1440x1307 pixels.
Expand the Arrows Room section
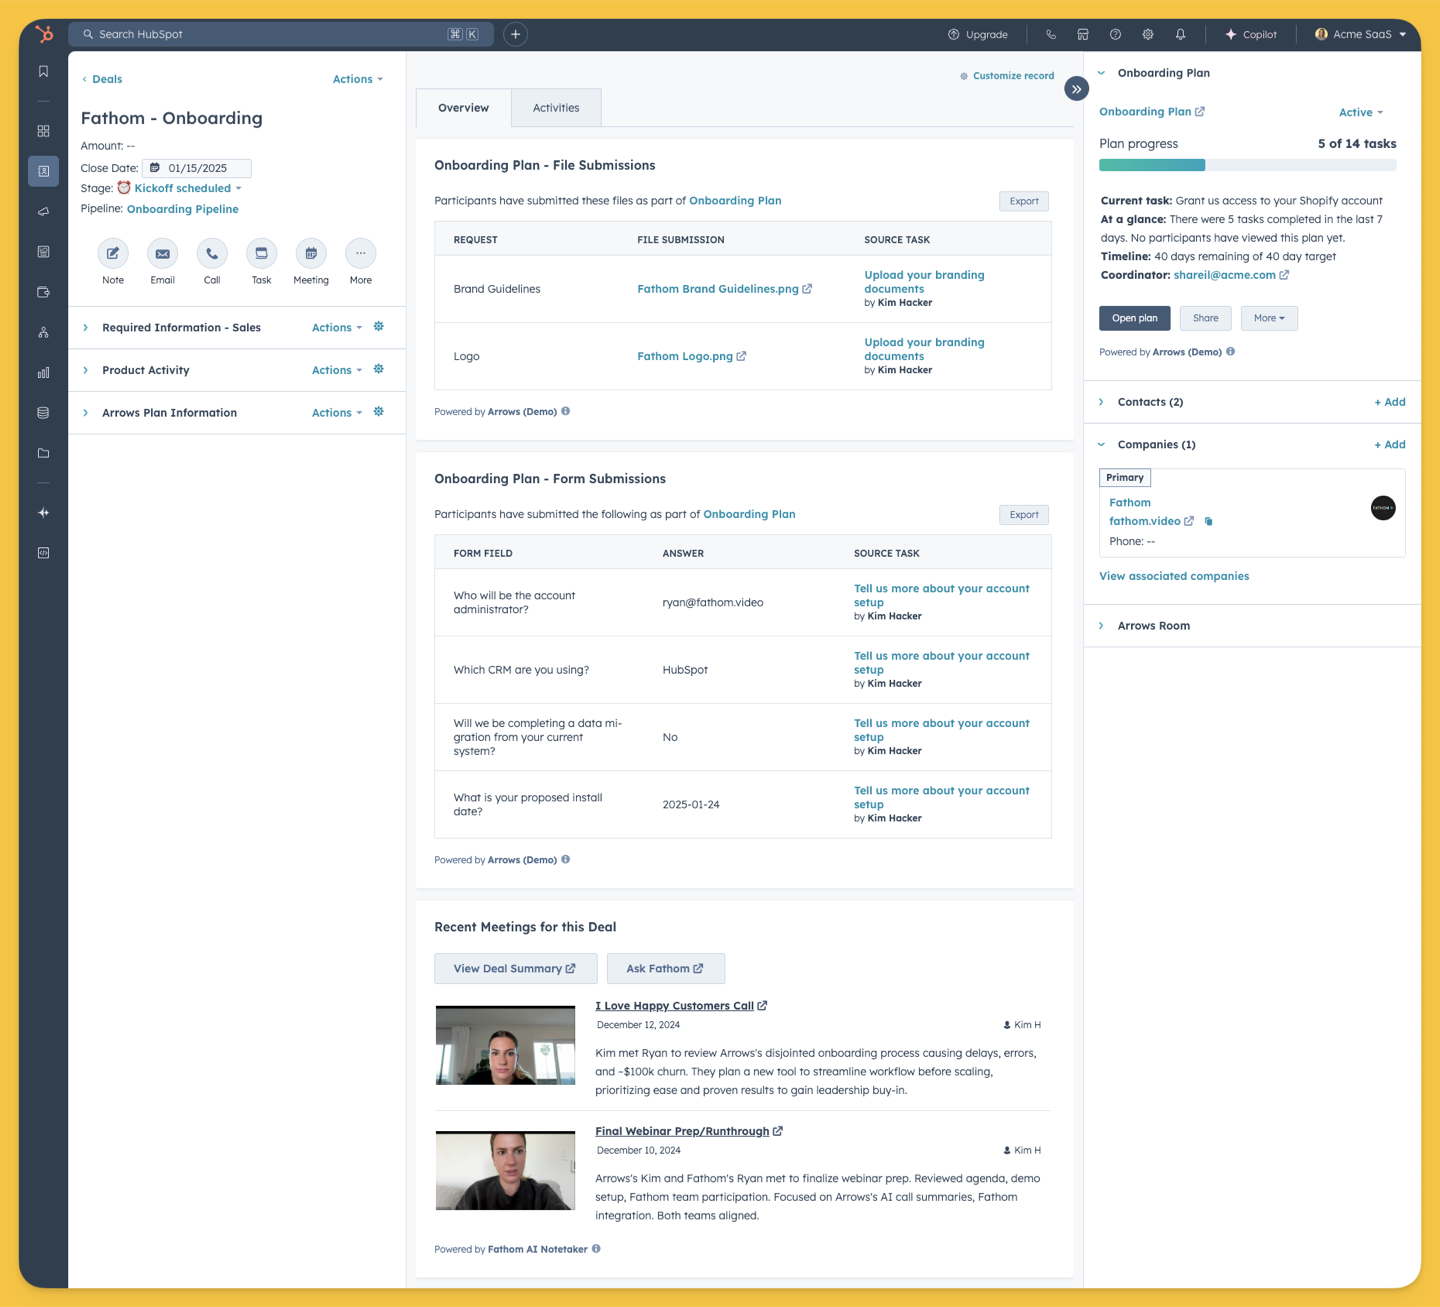1102,626
